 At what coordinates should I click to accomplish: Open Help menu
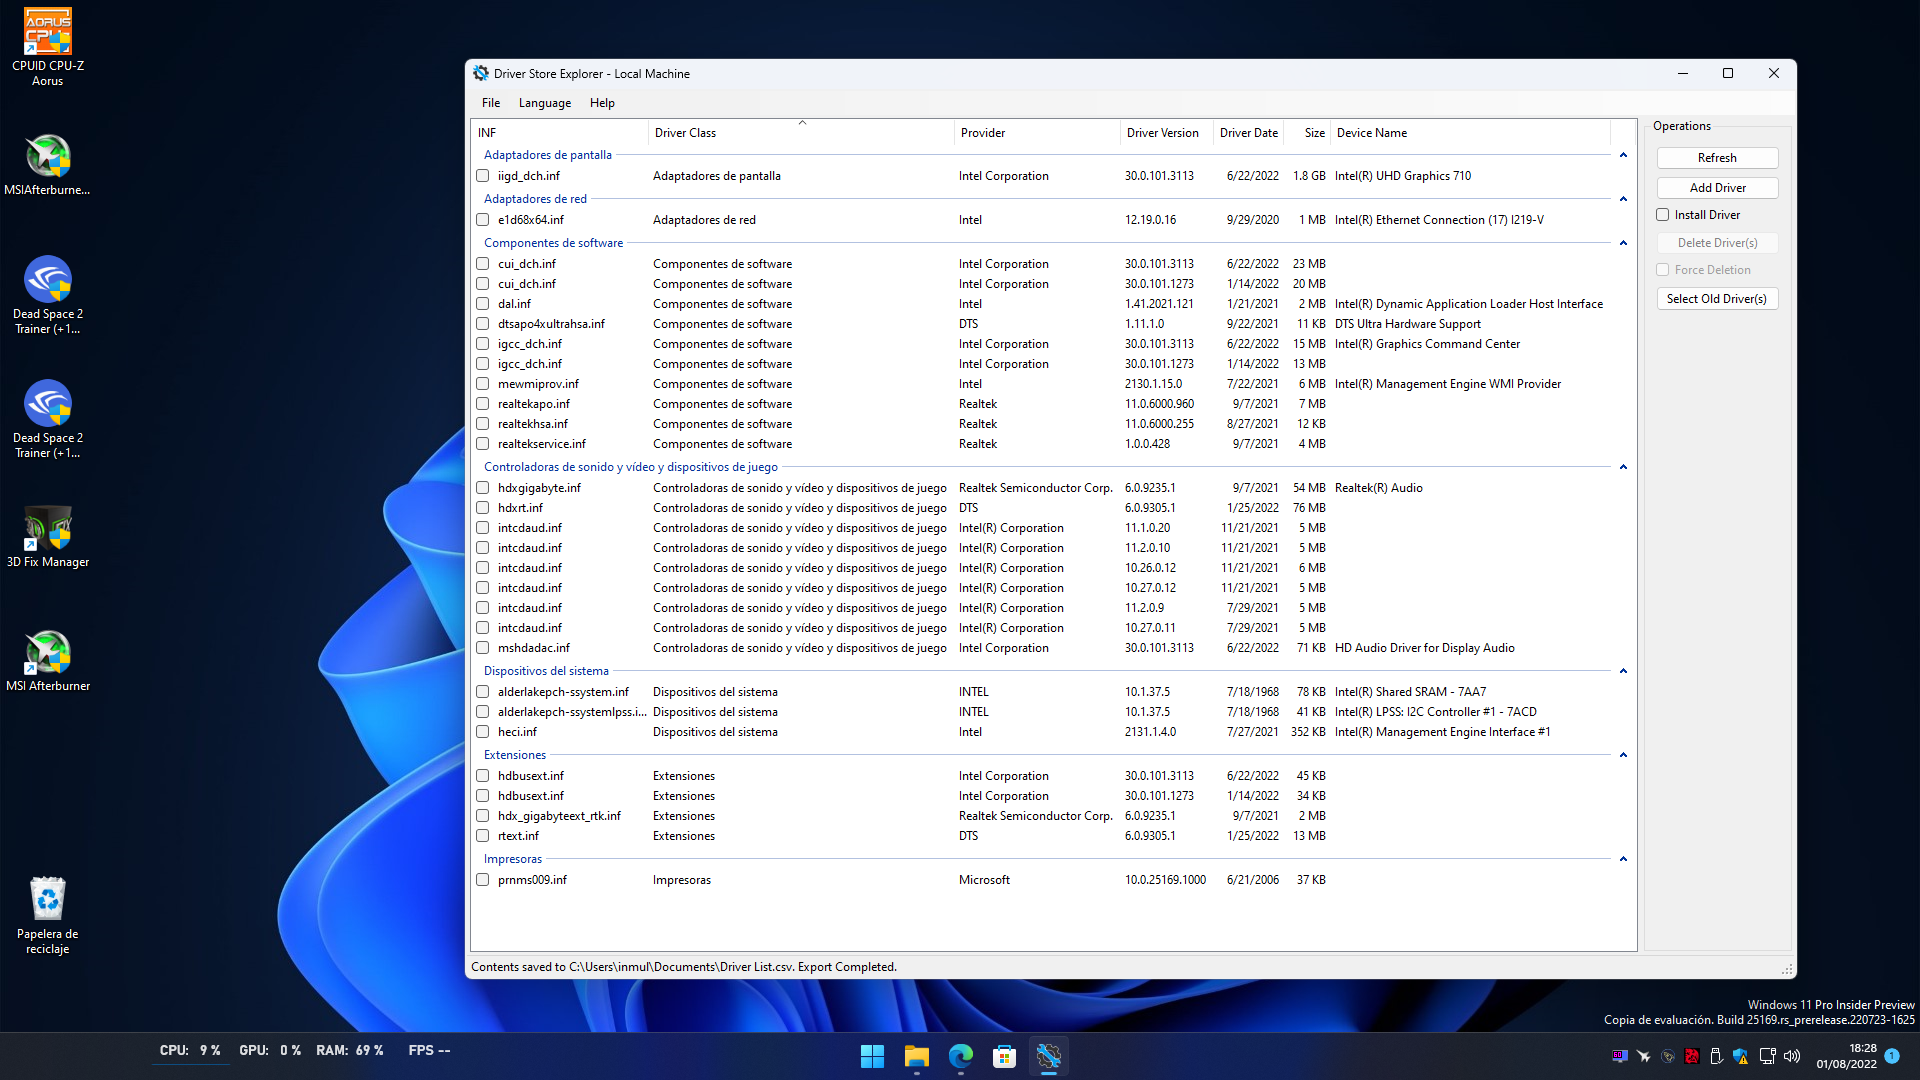(x=602, y=103)
